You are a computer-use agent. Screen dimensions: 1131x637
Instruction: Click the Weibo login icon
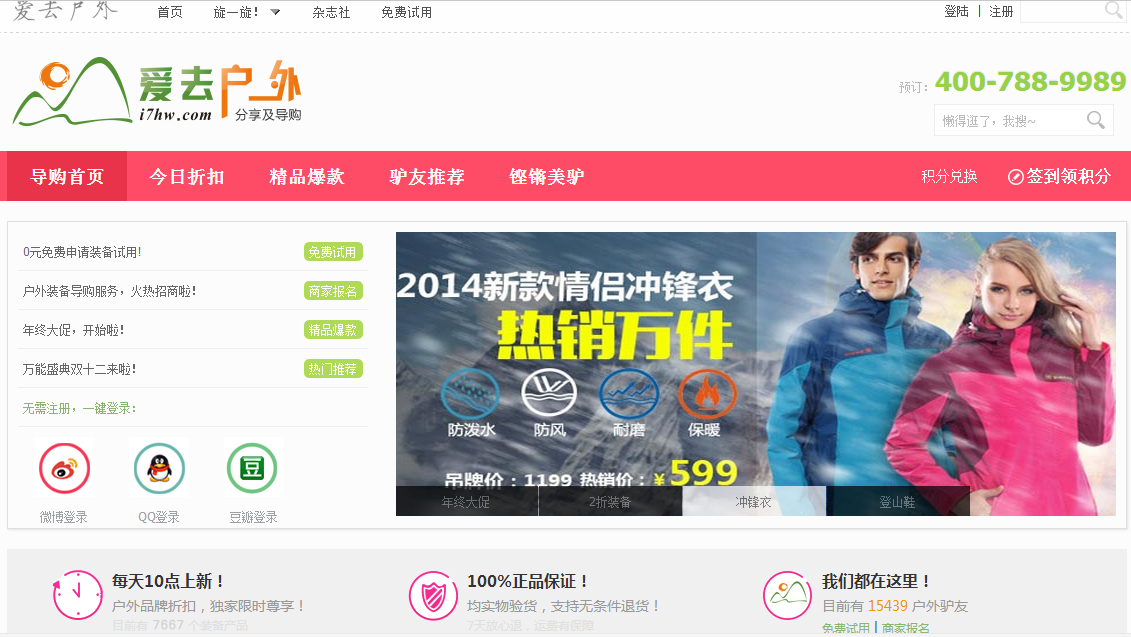click(x=64, y=468)
